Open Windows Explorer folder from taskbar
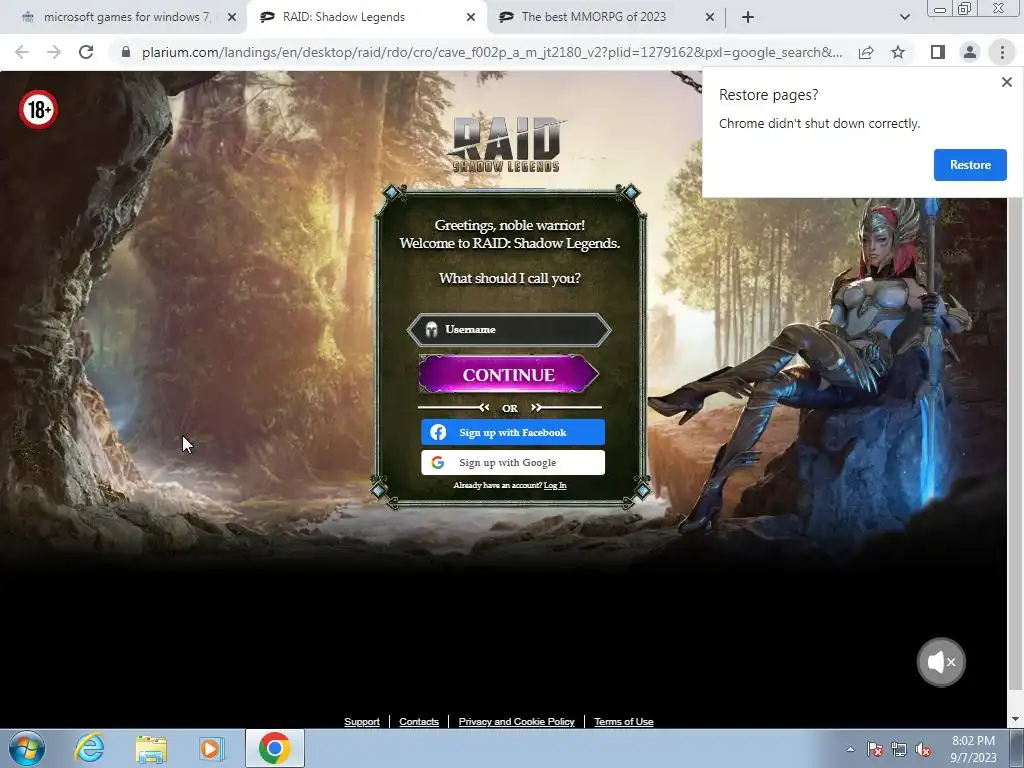This screenshot has width=1024, height=768. [x=151, y=748]
